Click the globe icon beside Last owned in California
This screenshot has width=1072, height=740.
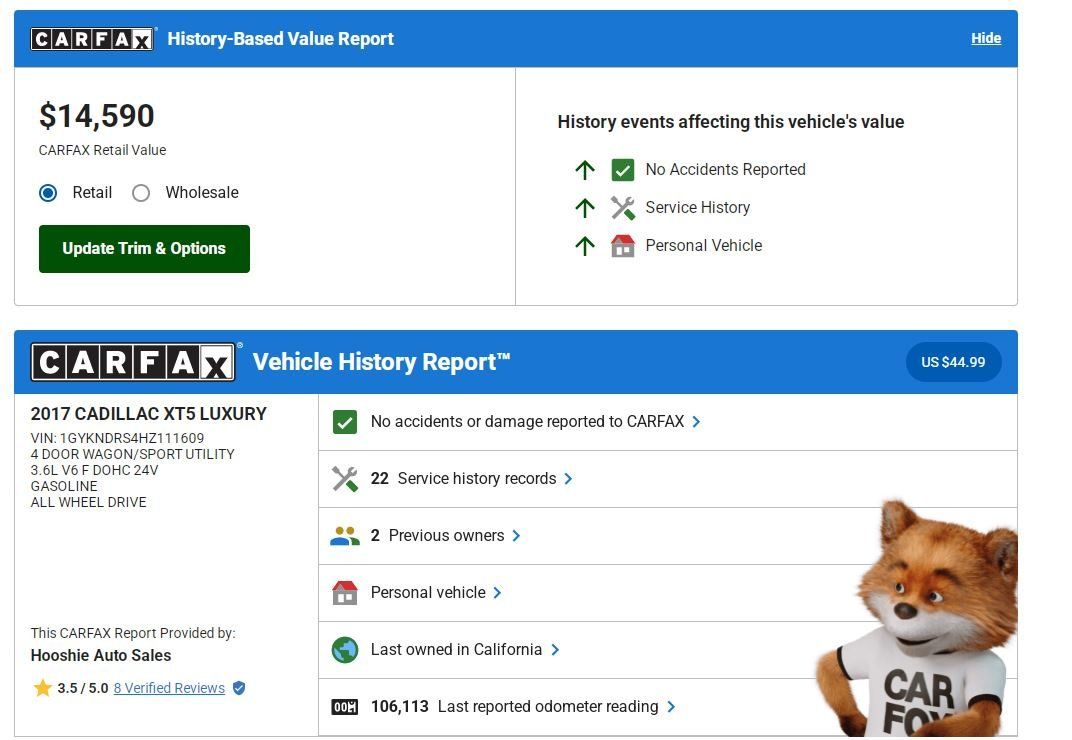click(x=345, y=650)
